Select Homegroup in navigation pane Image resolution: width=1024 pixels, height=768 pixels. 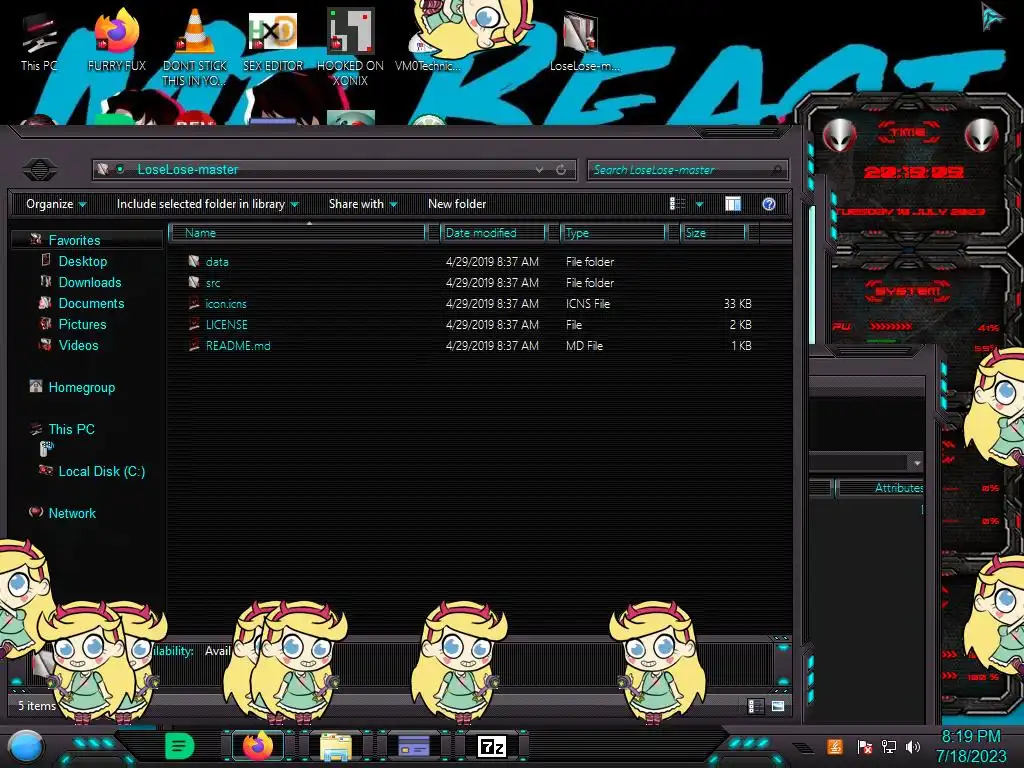(82, 387)
